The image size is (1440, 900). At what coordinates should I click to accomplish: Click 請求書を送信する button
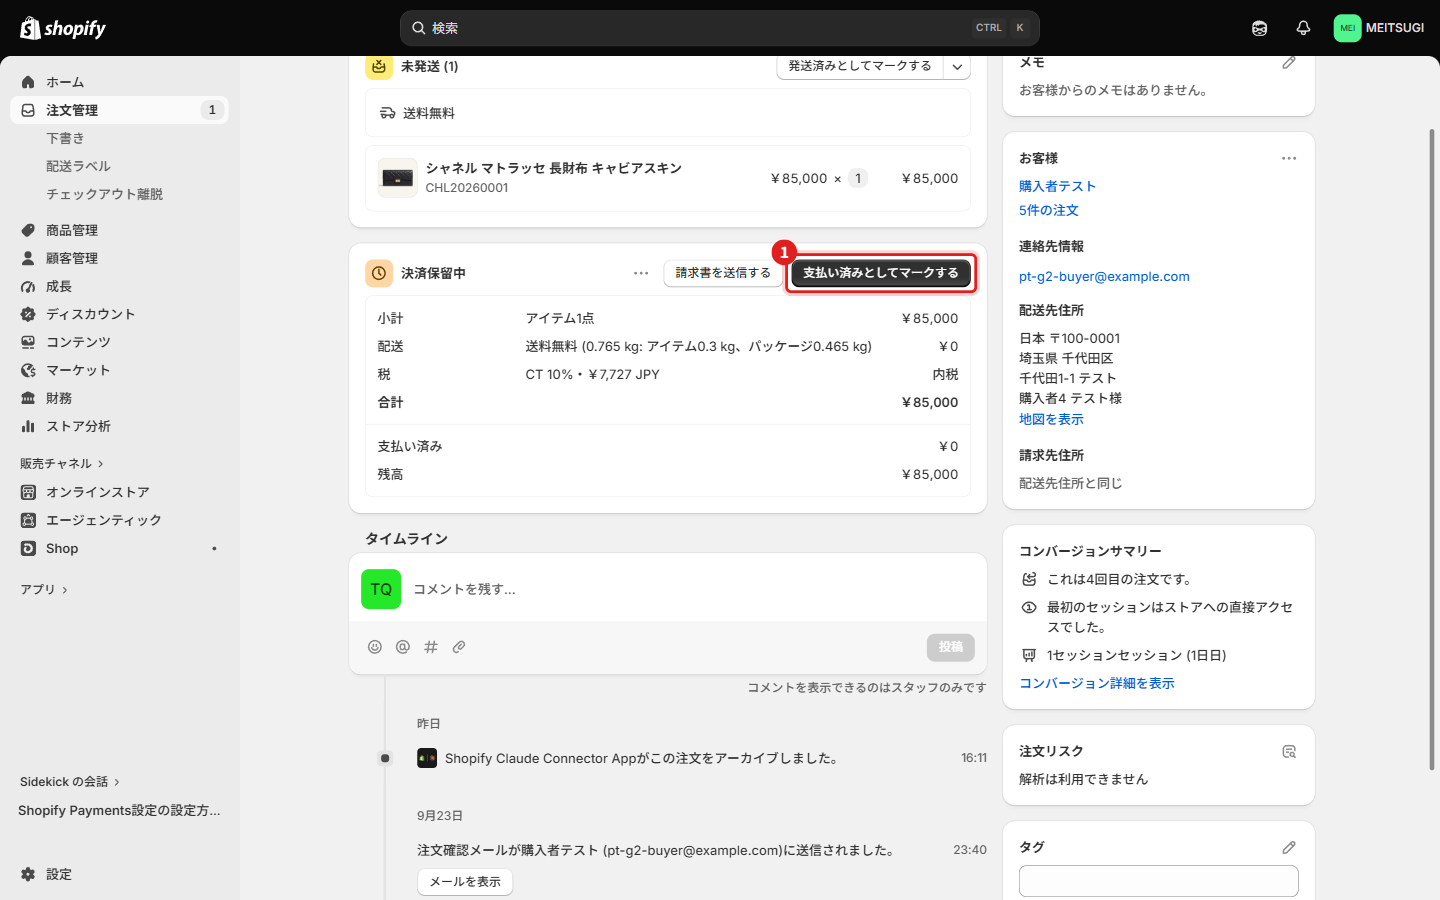pos(723,273)
